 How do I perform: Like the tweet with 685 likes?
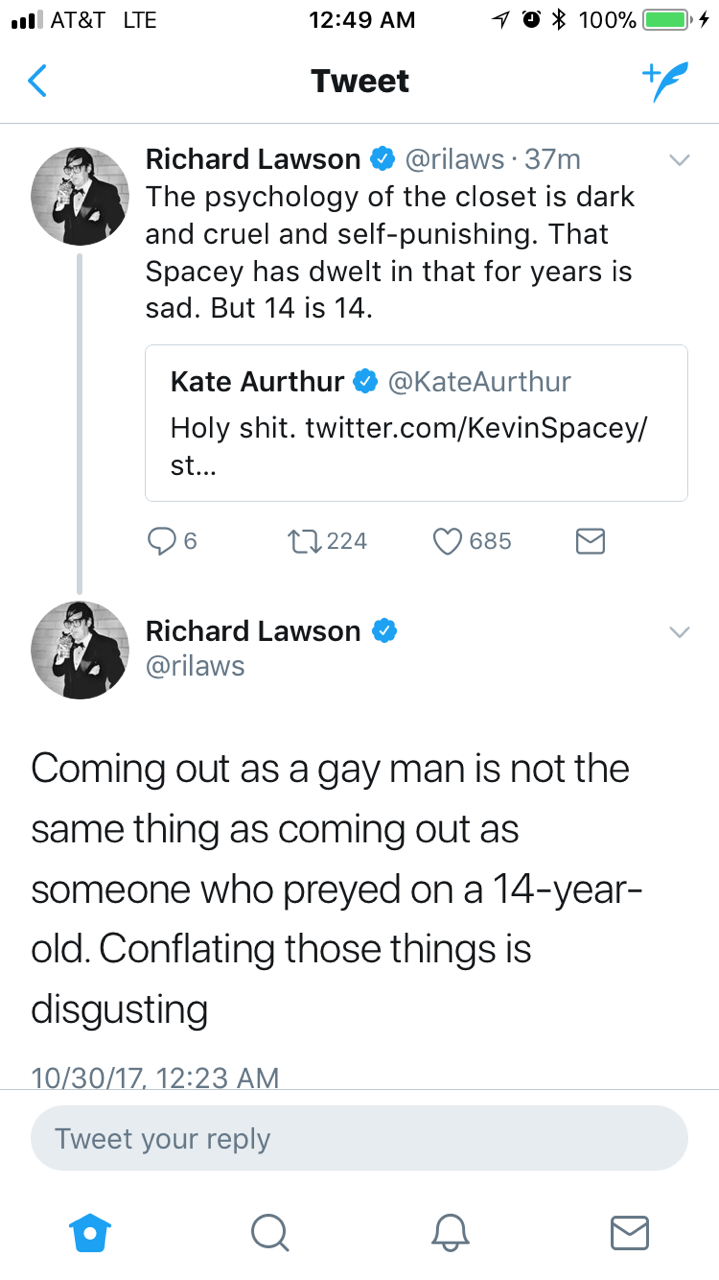(446, 541)
